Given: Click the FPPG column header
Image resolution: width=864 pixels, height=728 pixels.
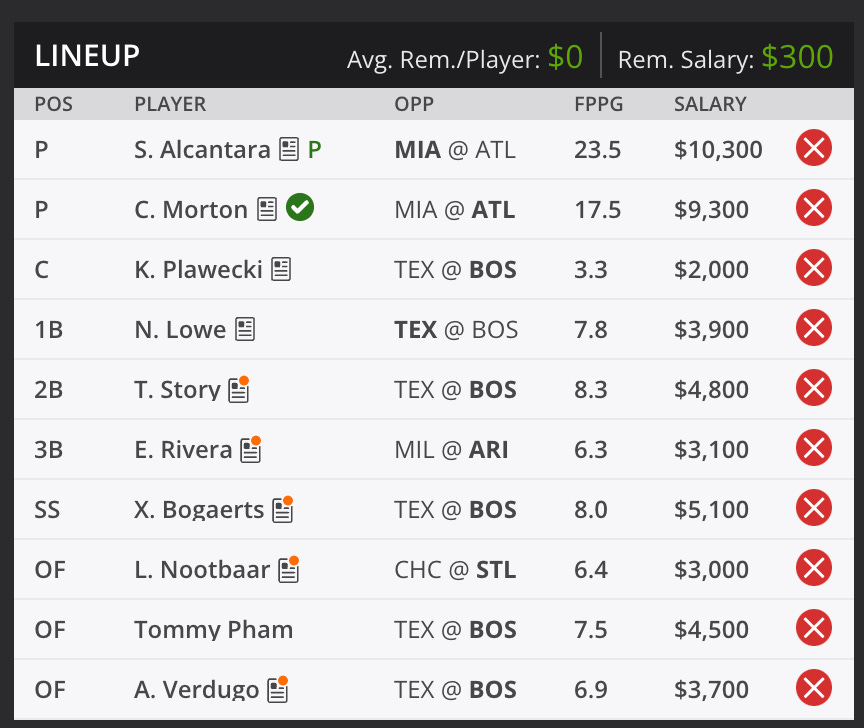Looking at the screenshot, I should click(x=598, y=104).
